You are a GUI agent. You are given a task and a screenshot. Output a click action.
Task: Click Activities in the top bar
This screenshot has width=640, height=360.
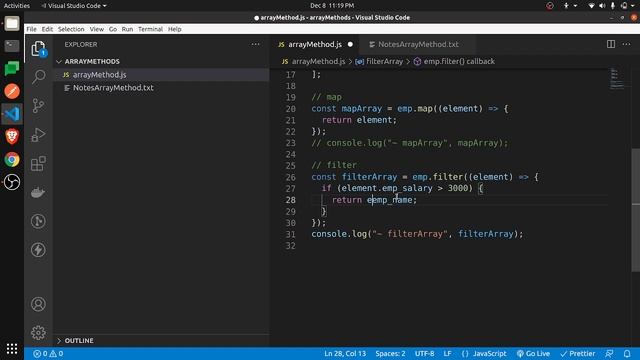[17, 6]
